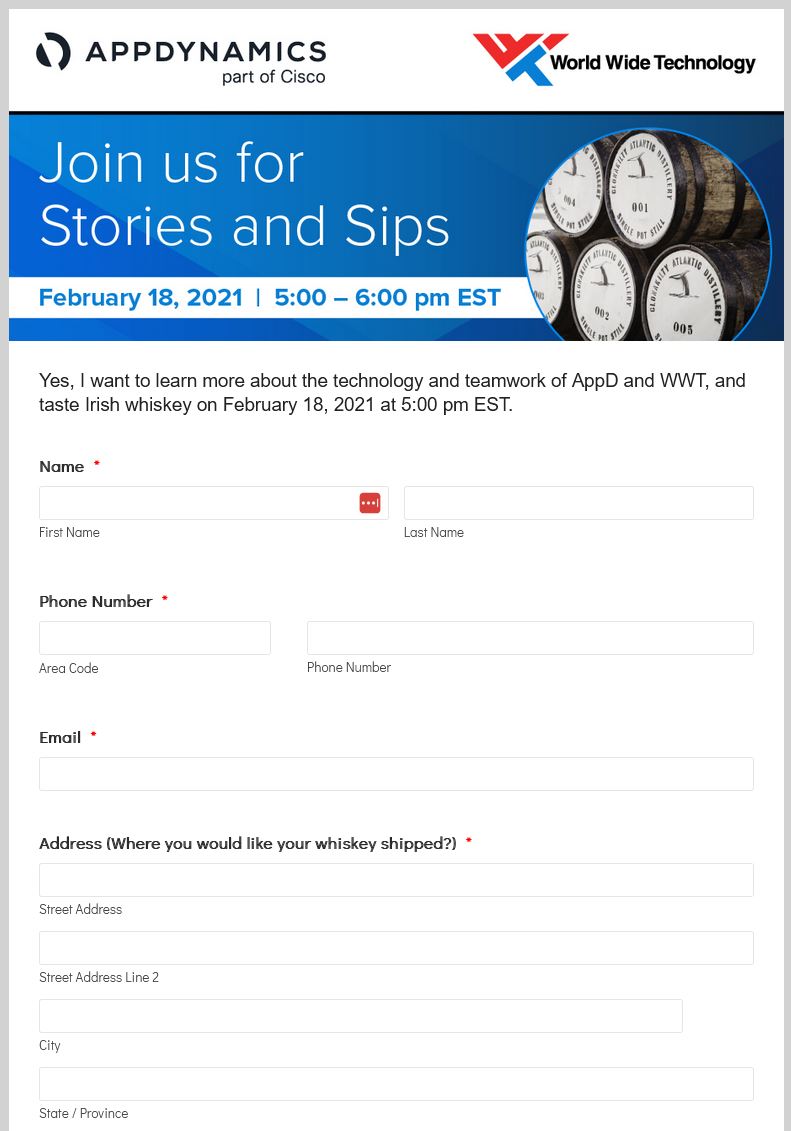Select the City input field
Screen dimensions: 791x1131
(x=360, y=1016)
